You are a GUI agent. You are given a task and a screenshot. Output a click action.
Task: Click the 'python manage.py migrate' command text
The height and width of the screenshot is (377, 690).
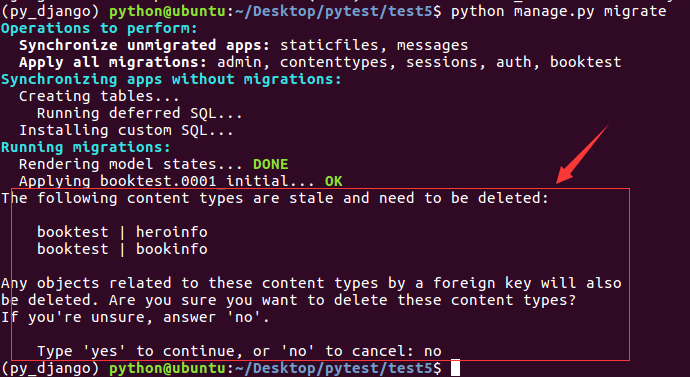(558, 11)
